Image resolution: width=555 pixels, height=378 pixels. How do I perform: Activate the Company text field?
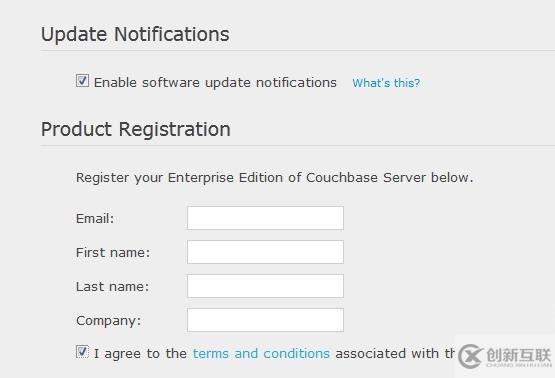[x=265, y=320]
